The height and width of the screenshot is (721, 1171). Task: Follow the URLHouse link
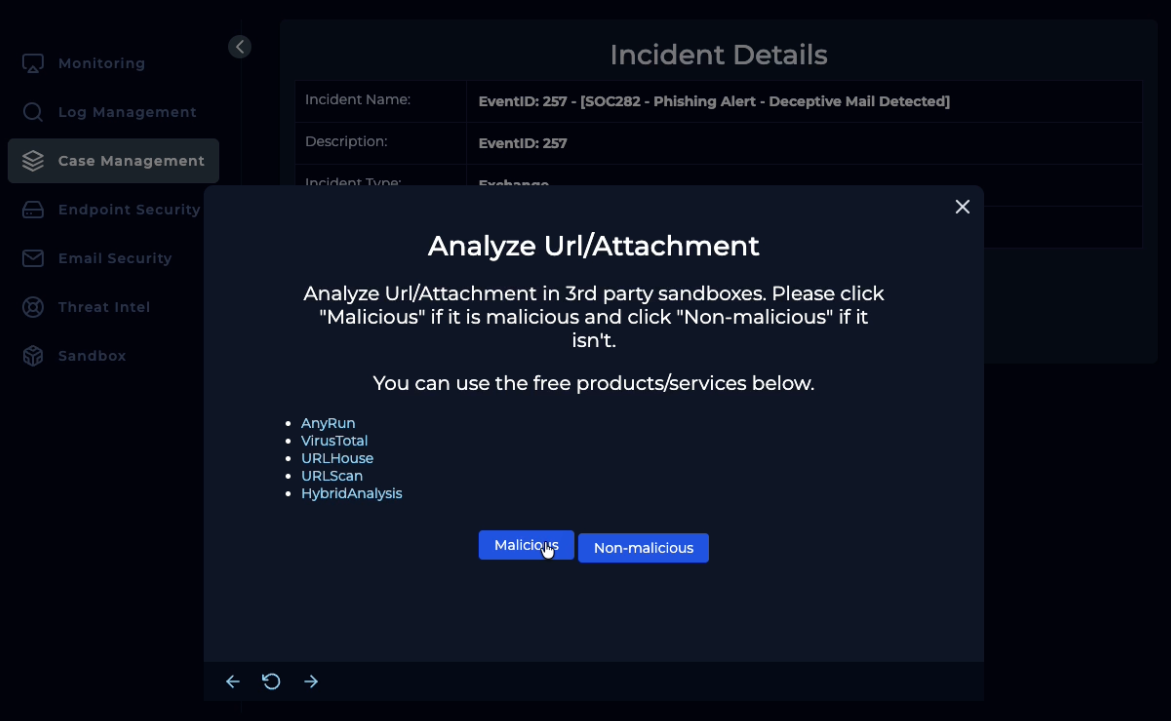[x=337, y=458]
